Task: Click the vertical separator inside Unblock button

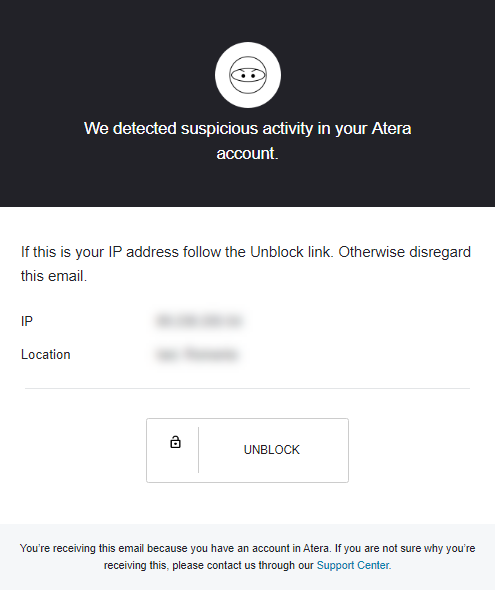Action: pos(199,450)
